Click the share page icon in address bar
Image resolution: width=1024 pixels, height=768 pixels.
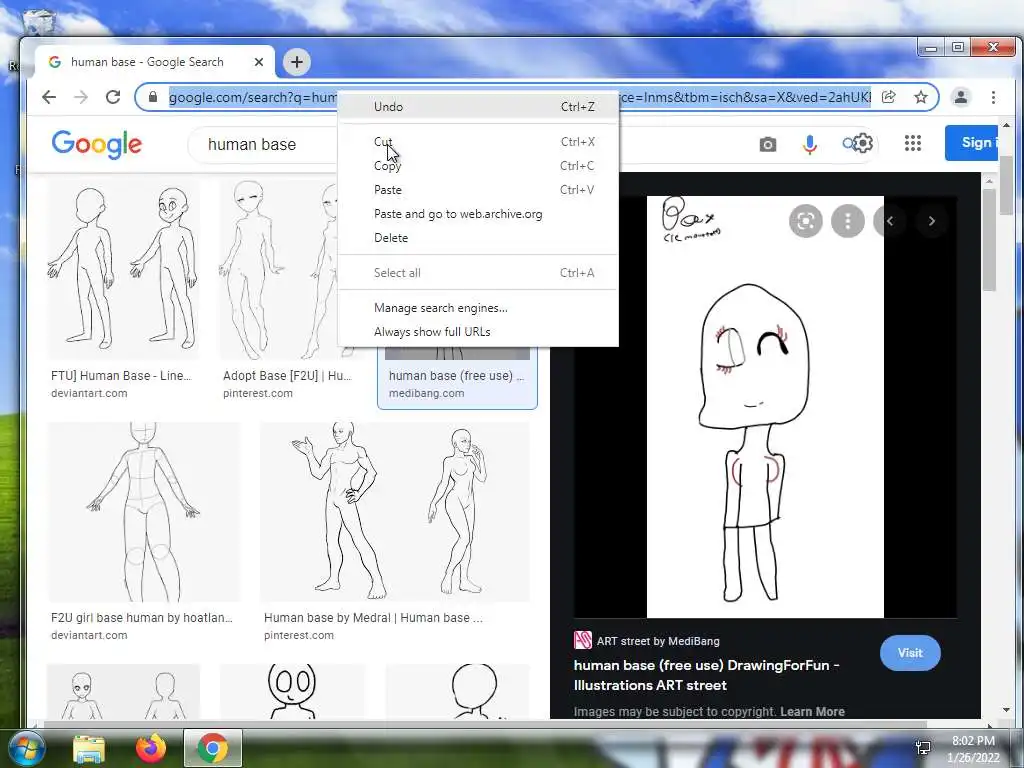point(888,97)
